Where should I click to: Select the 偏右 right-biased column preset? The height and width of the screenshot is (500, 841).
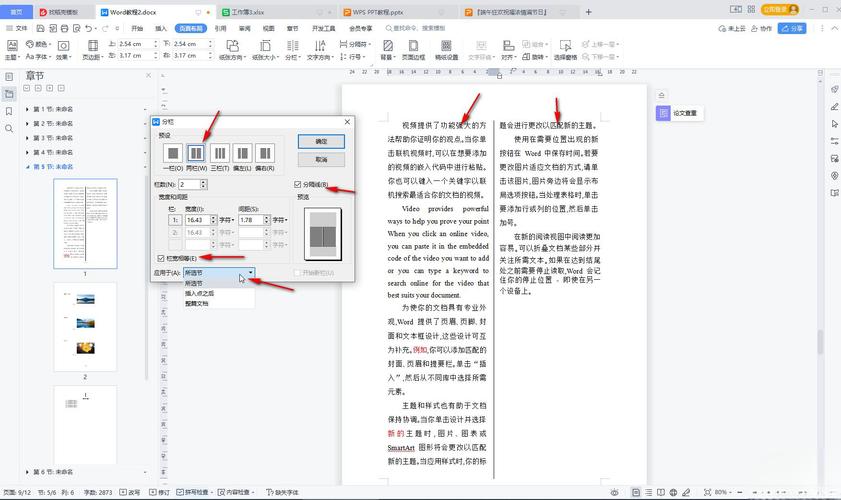265,153
